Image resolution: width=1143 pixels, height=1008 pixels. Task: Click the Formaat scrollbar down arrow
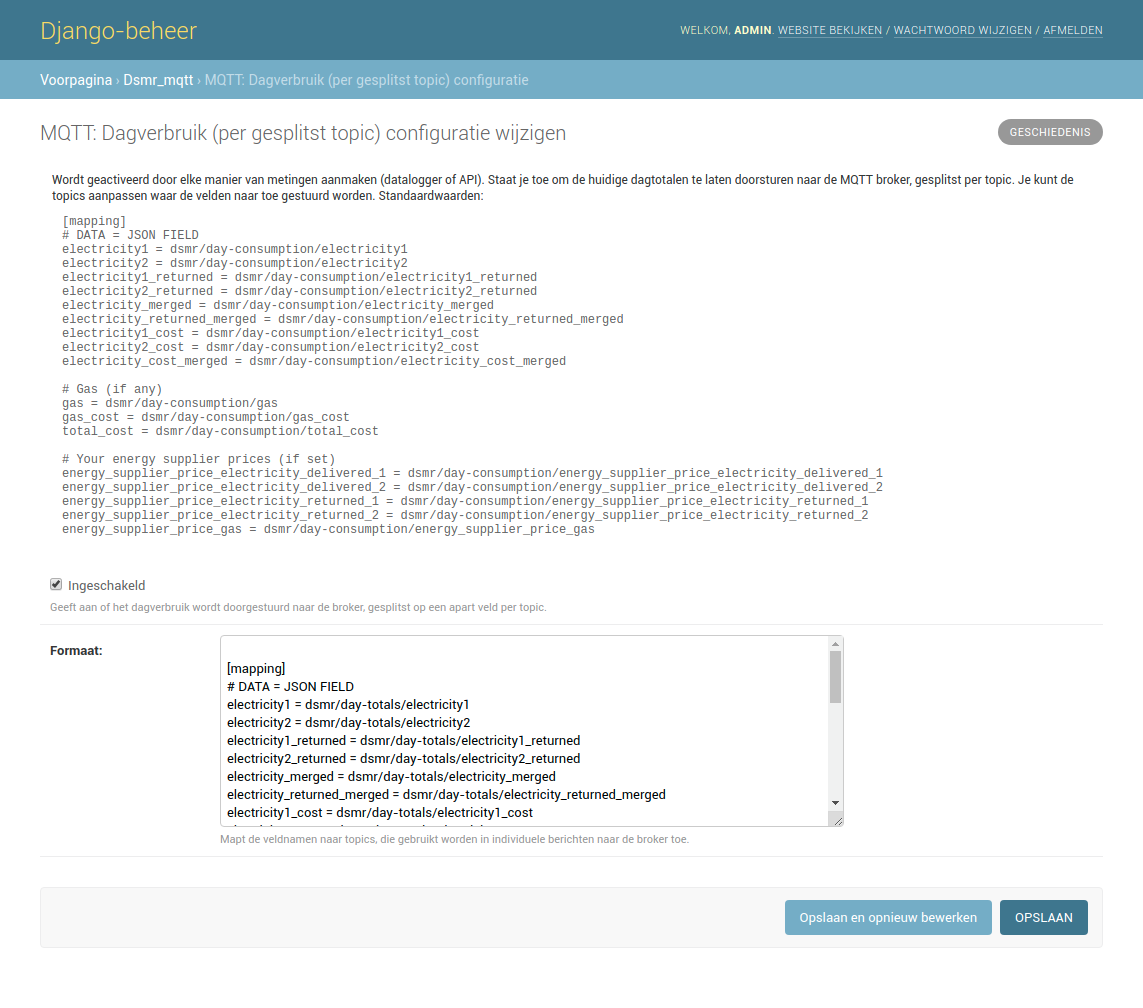click(x=835, y=802)
